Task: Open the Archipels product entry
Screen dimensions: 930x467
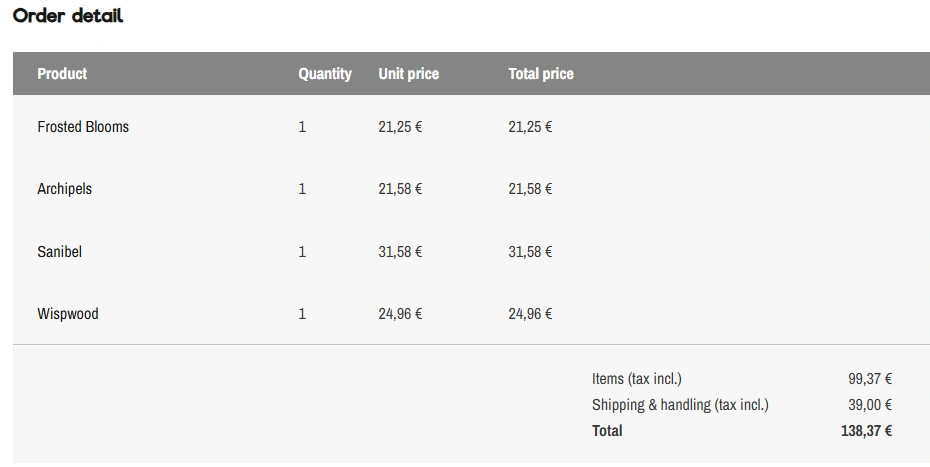Action: (64, 189)
